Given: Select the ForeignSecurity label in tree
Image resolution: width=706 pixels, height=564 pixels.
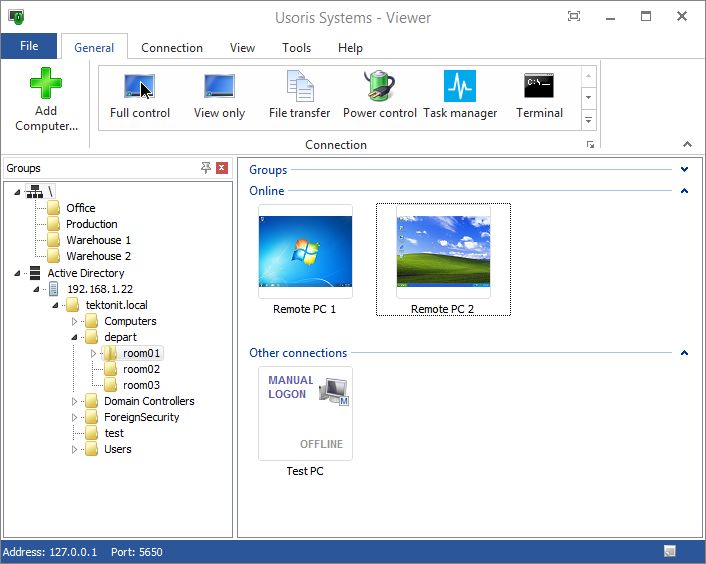Looking at the screenshot, I should point(141,417).
